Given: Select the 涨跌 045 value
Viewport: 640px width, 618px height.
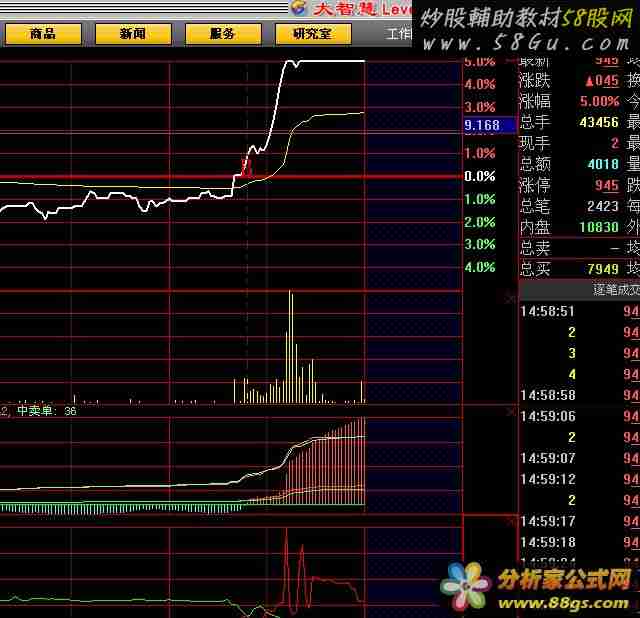Looking at the screenshot, I should (602, 80).
